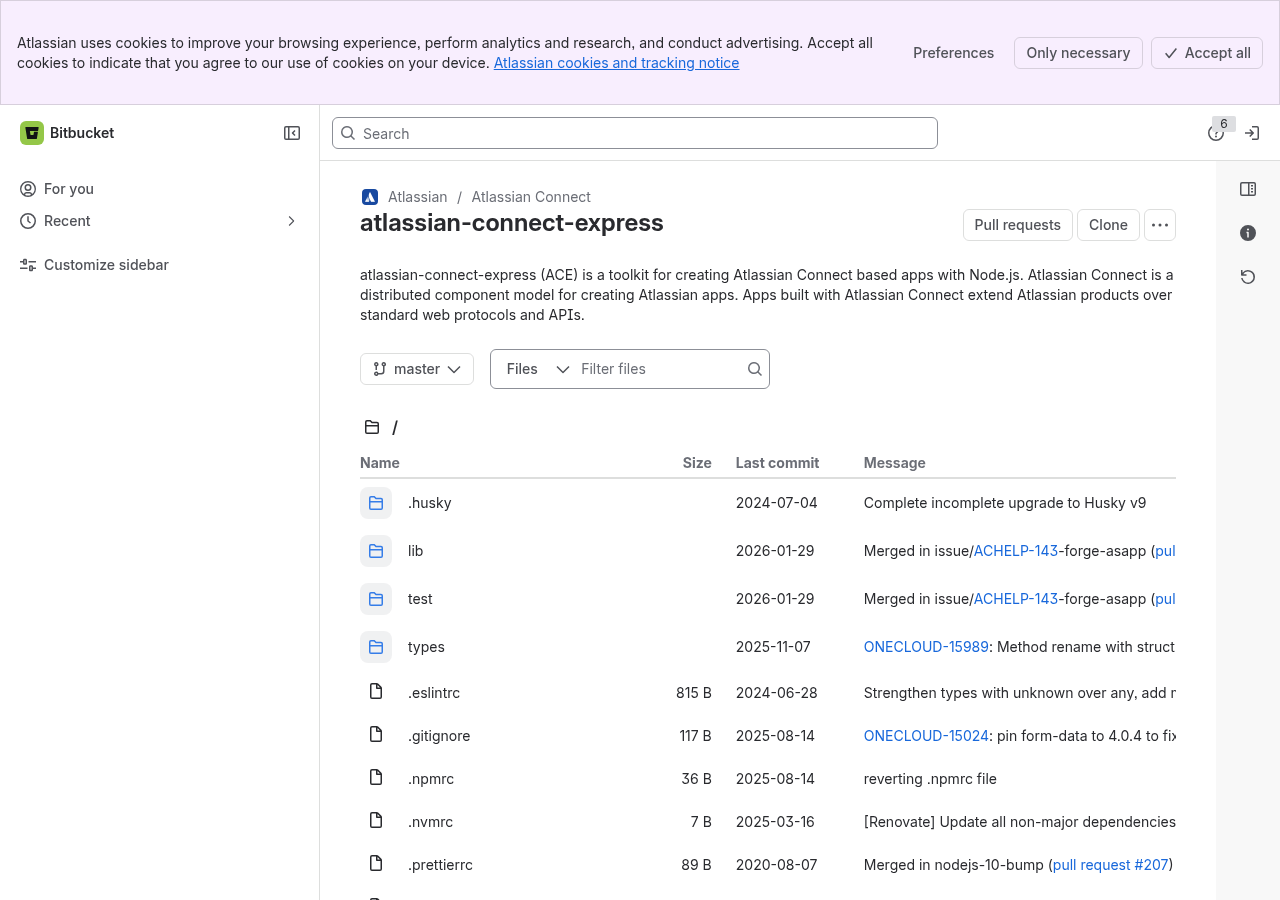This screenshot has height=900, width=1280.
Task: Open cookie Preferences
Action: pyautogui.click(x=953, y=53)
